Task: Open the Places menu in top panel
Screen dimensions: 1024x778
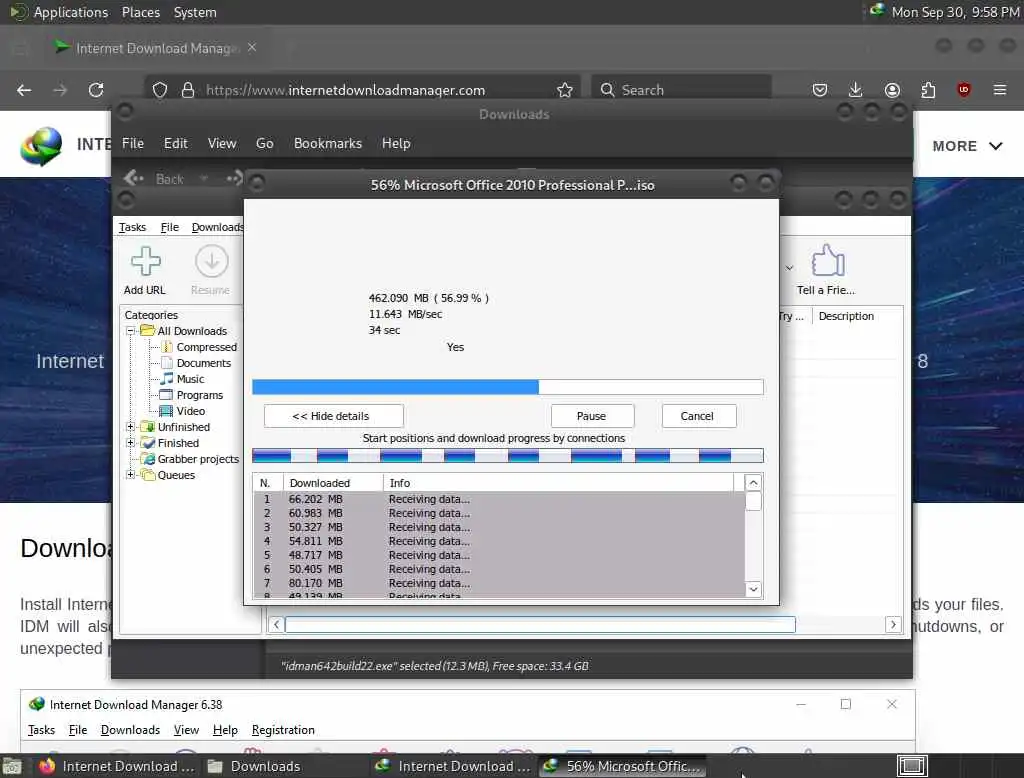Action: click(x=141, y=12)
